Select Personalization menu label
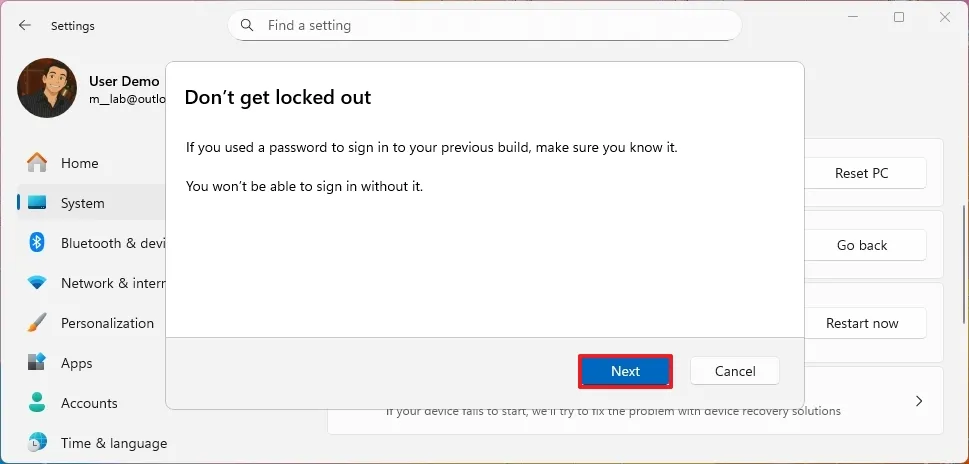Image resolution: width=969 pixels, height=464 pixels. (107, 323)
